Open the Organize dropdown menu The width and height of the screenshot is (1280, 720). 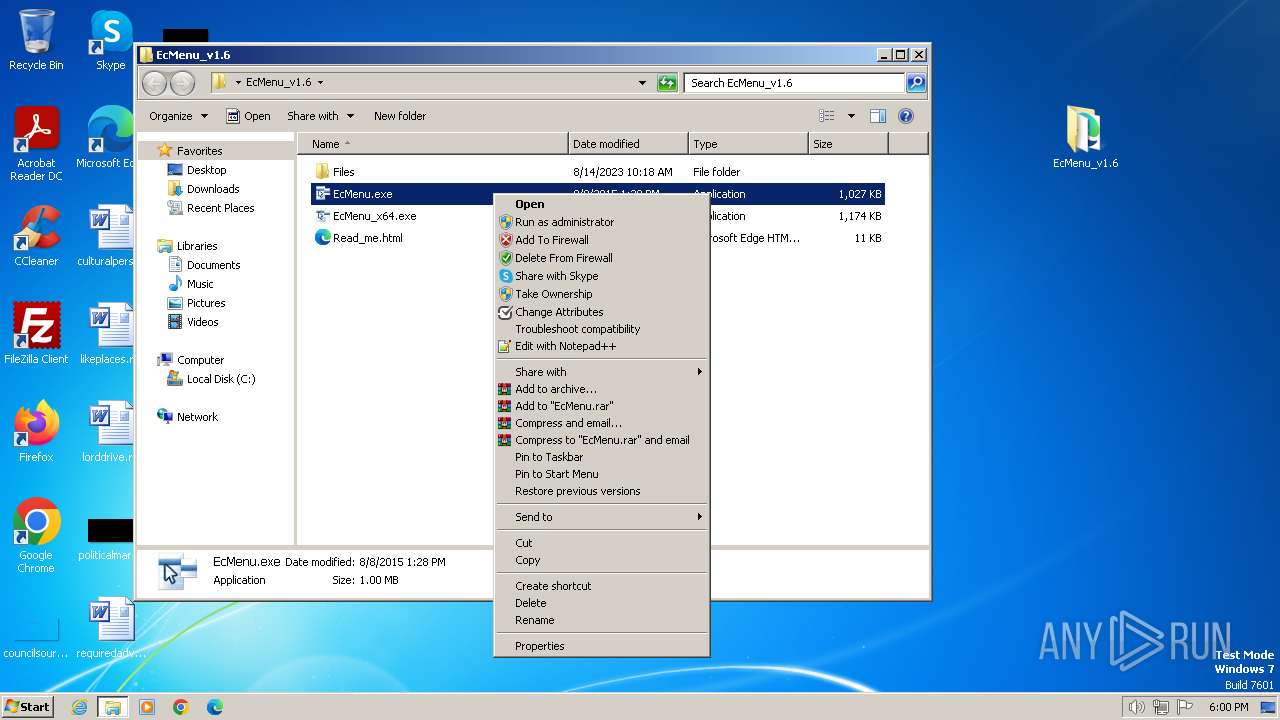tap(178, 116)
